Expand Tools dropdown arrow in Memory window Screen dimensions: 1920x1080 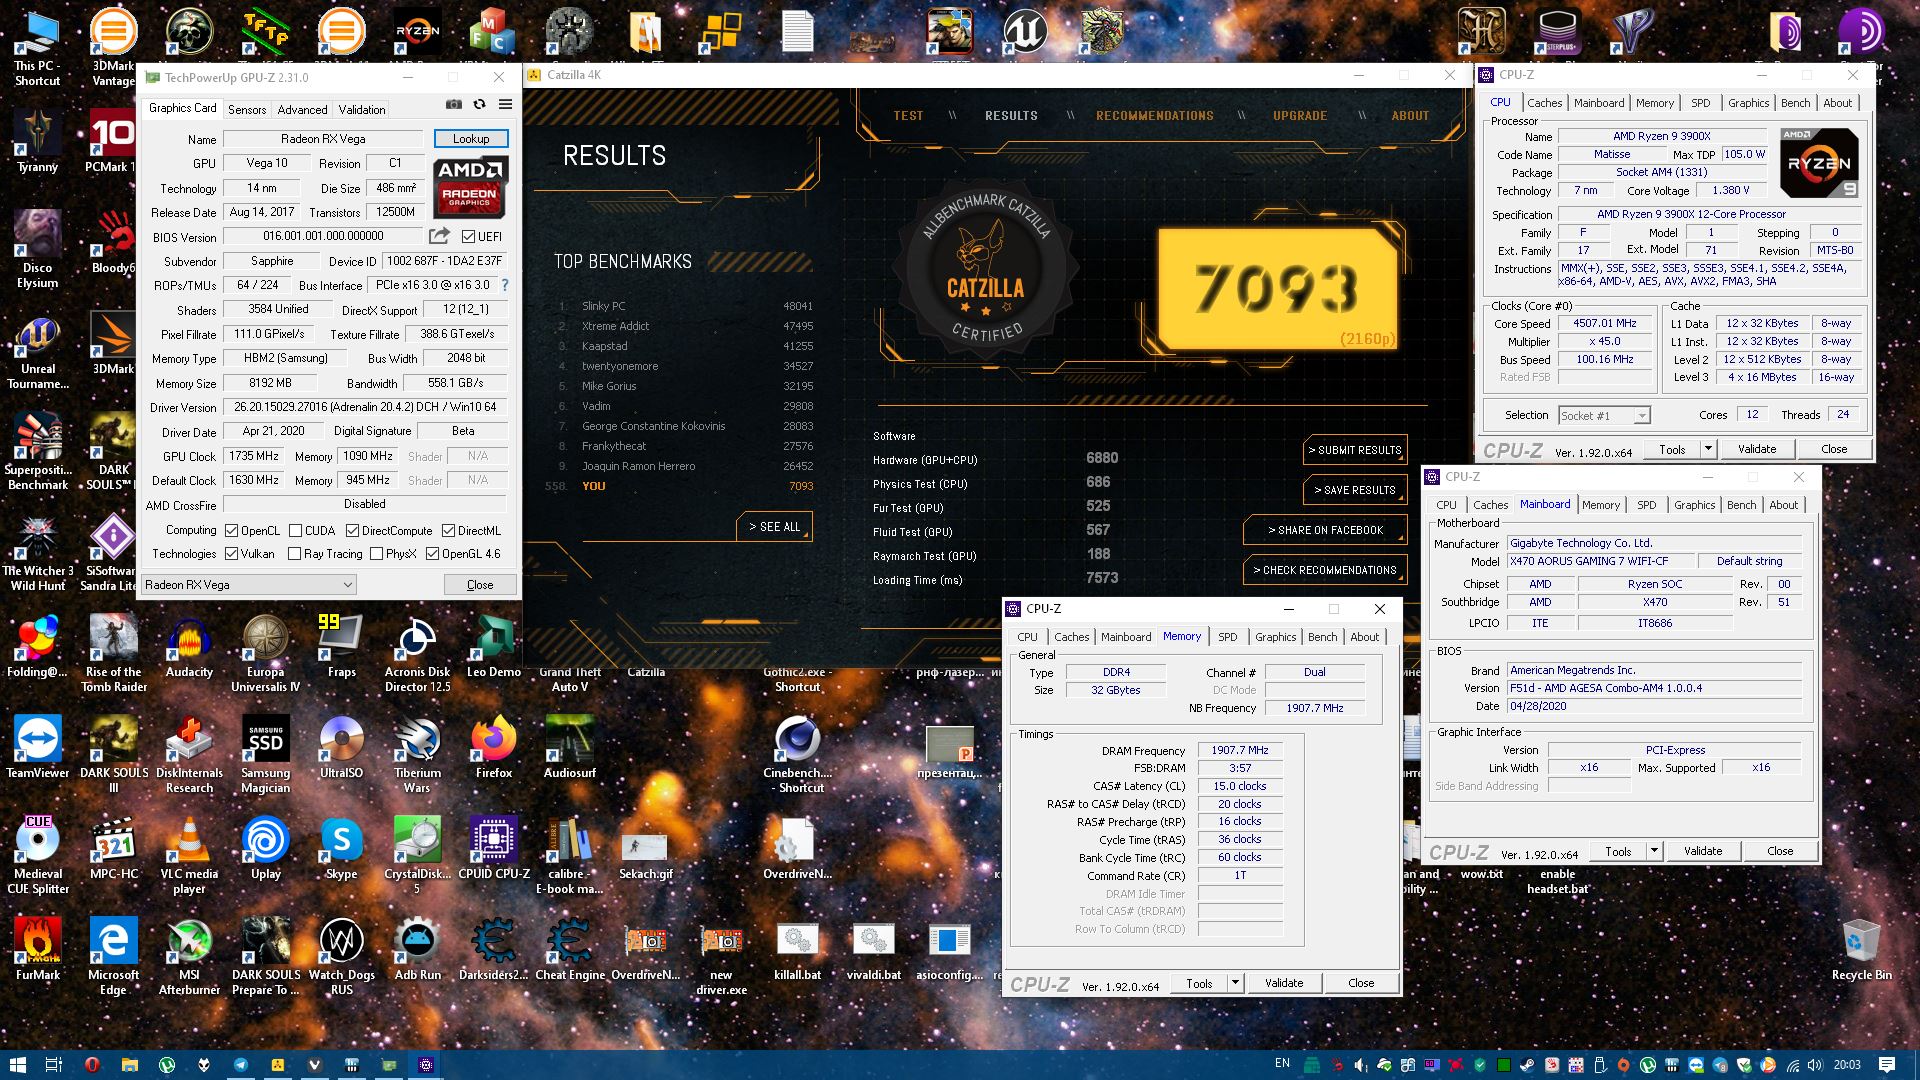pyautogui.click(x=1235, y=983)
